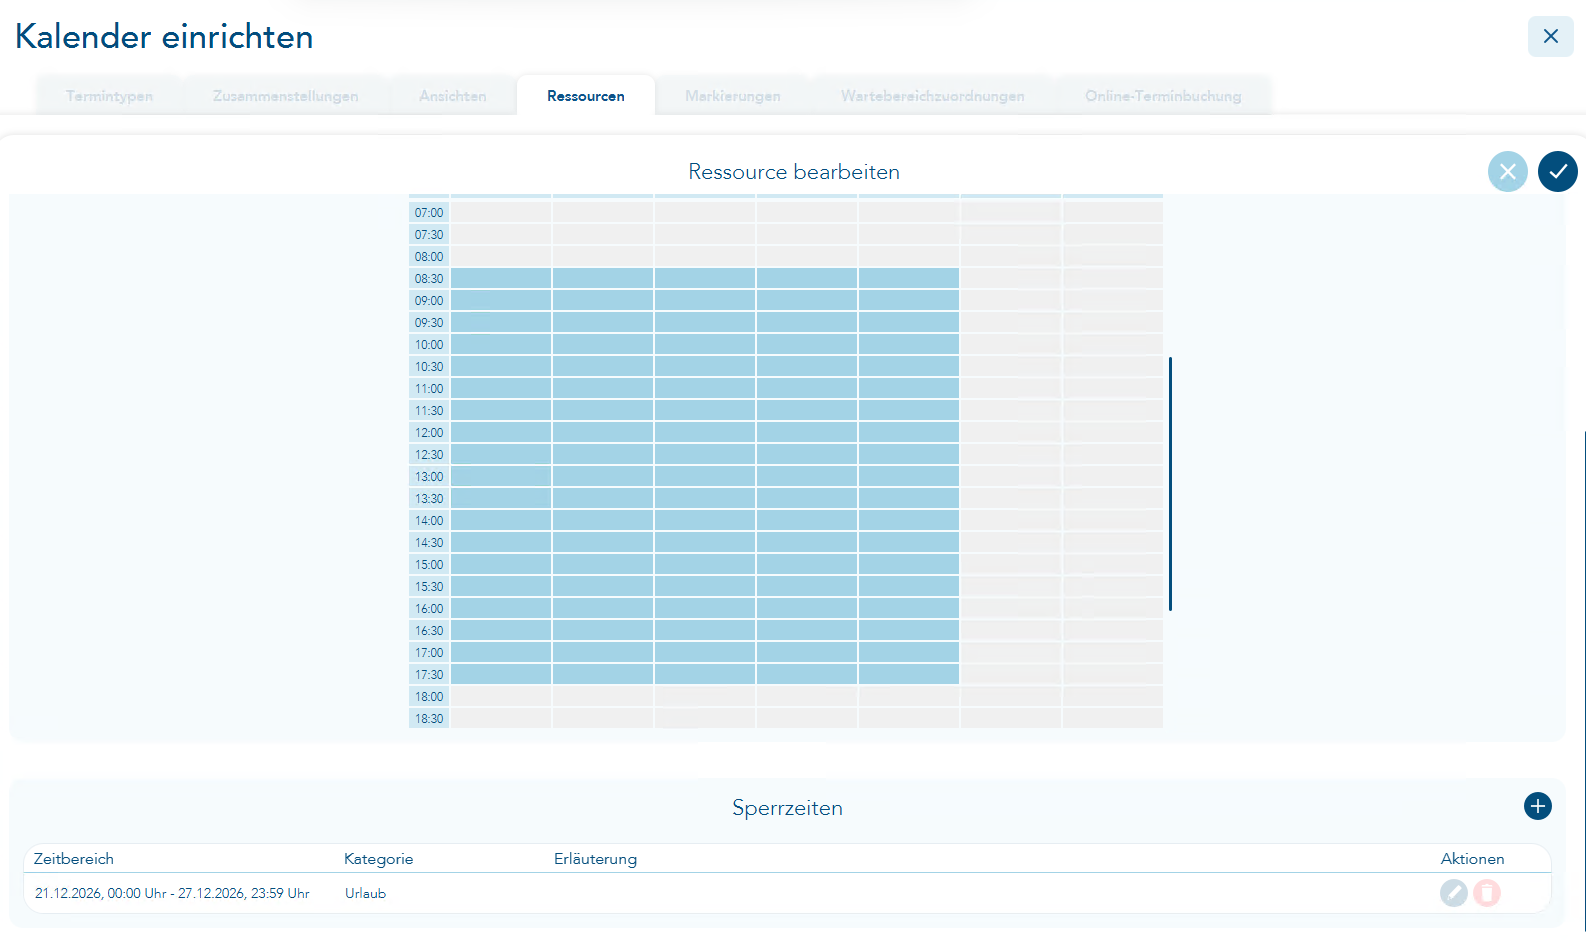This screenshot has width=1586, height=940.
Task: Toggle the 08:30 slot in first day column
Action: pos(501,278)
